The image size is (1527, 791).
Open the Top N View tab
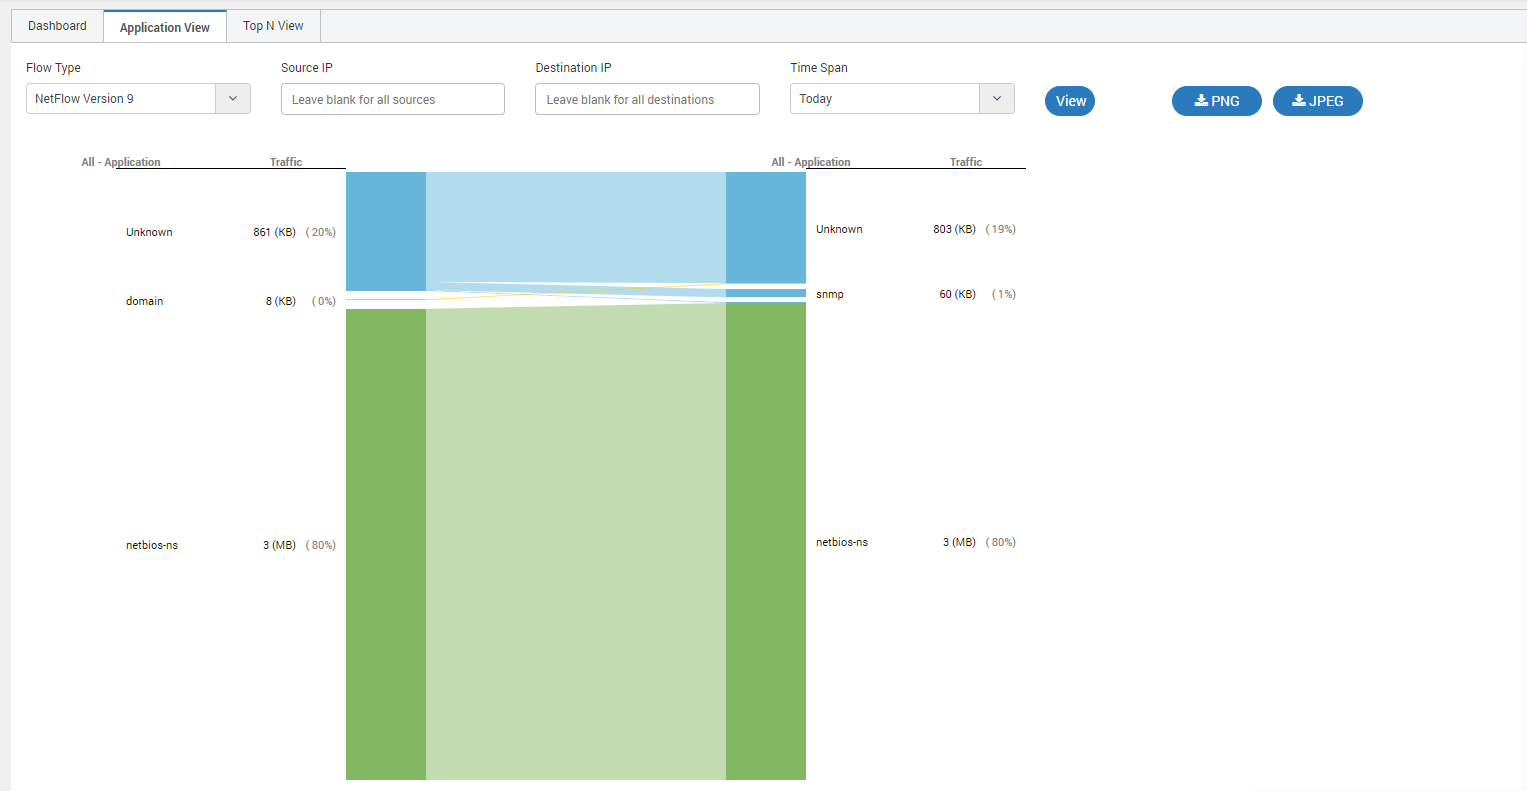[x=273, y=26]
